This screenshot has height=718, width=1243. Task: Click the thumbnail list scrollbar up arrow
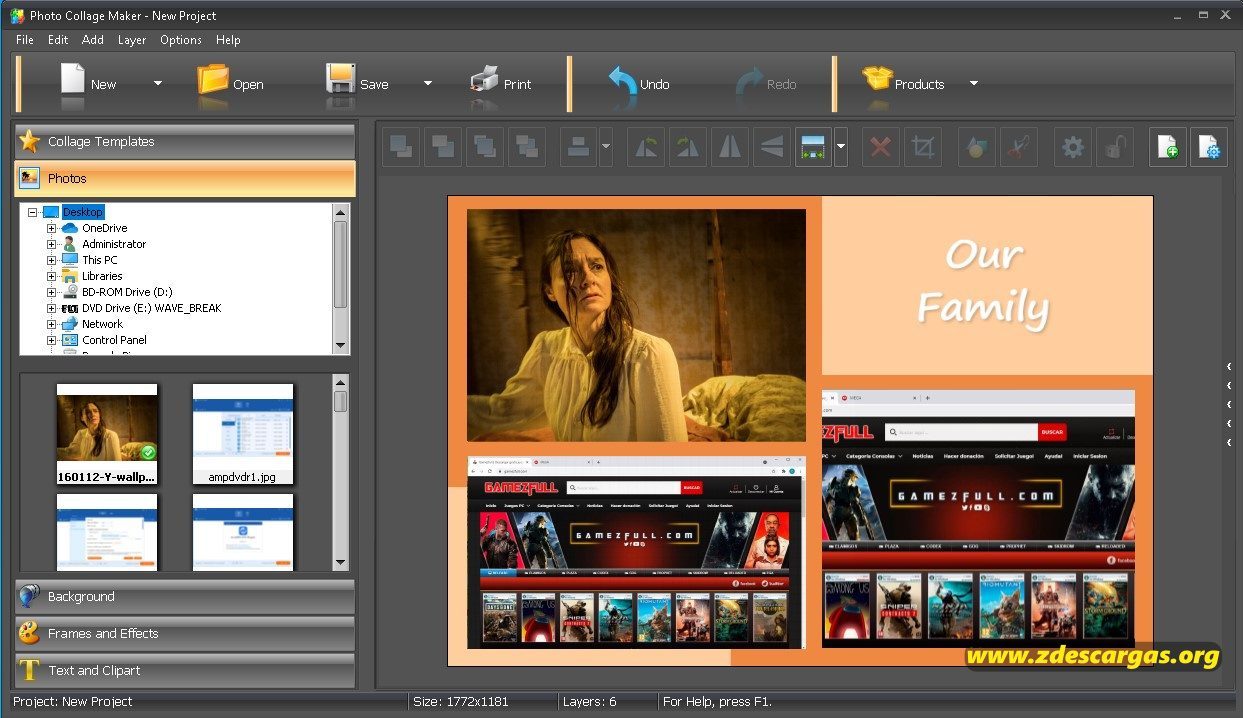(x=340, y=382)
